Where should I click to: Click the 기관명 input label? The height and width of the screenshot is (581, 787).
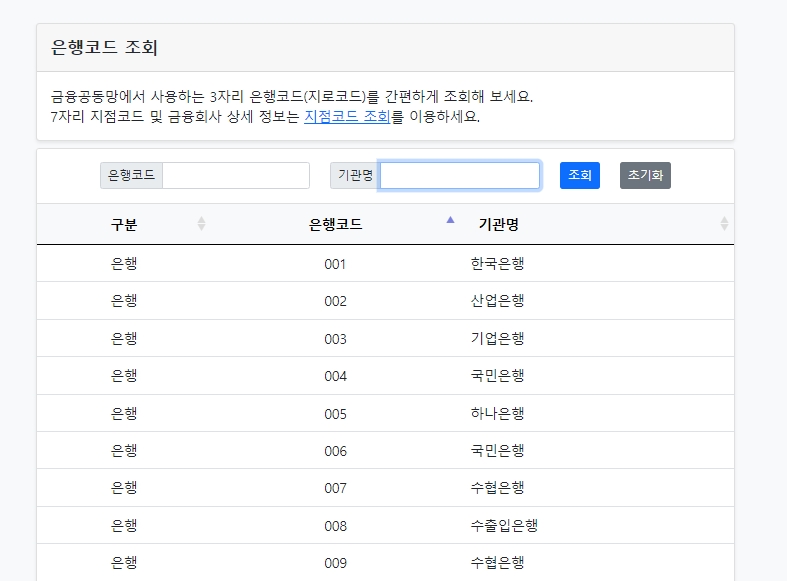pos(355,176)
